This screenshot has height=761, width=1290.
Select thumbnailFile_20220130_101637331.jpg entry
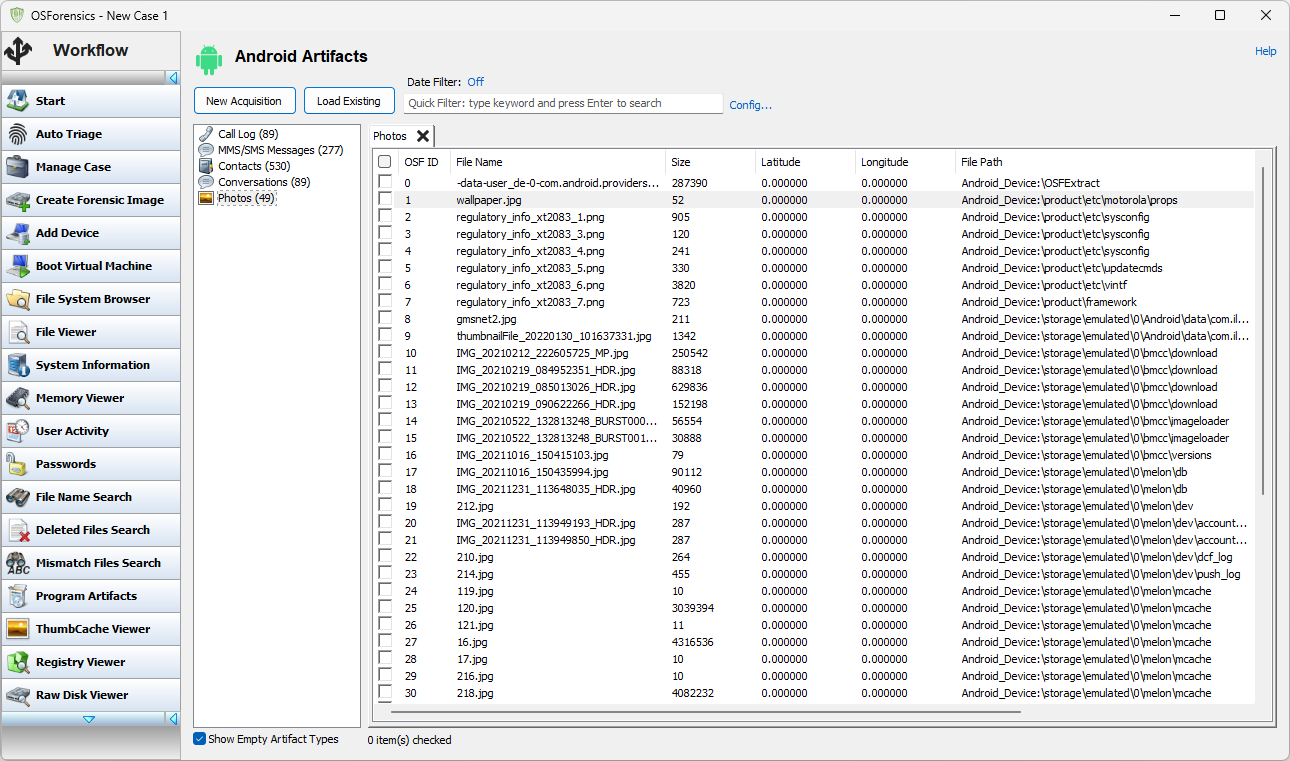pos(554,336)
